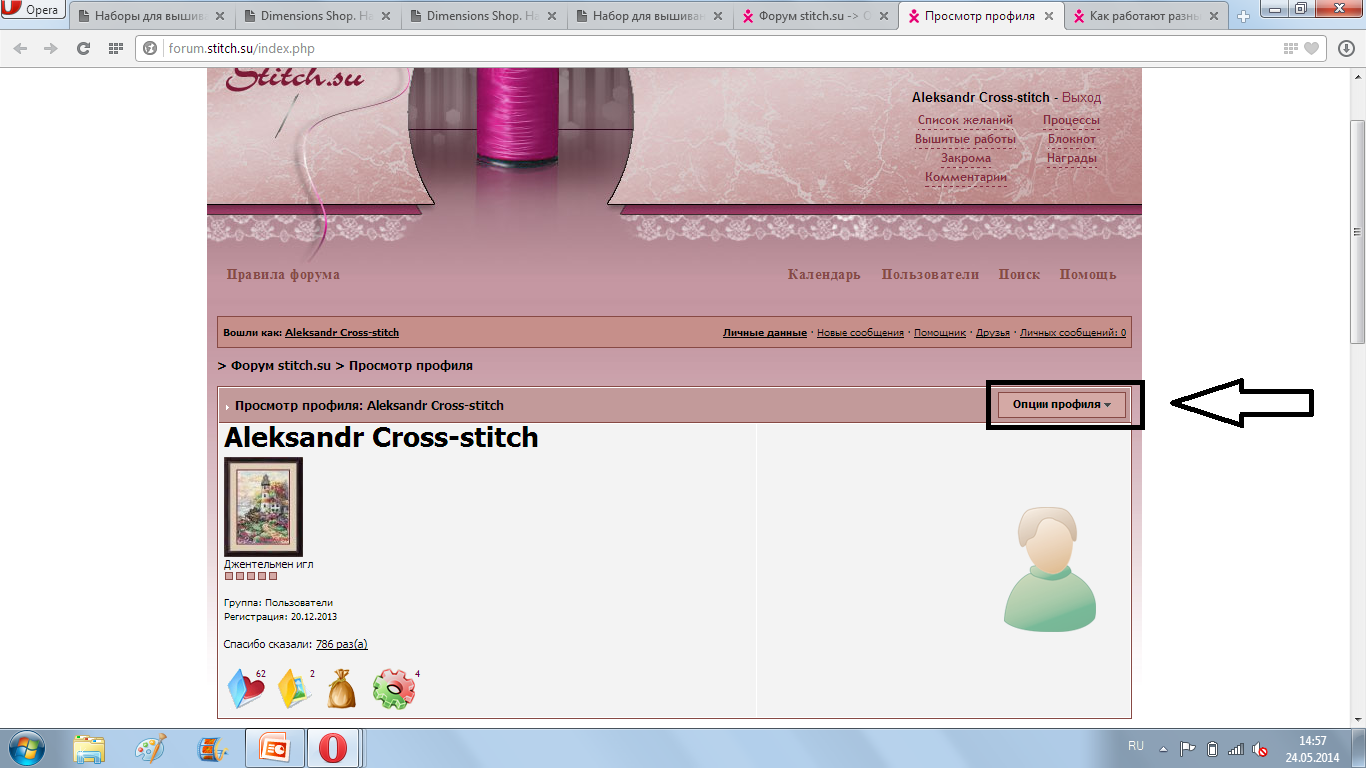Open the 786 раз(а) thanks link

point(341,644)
